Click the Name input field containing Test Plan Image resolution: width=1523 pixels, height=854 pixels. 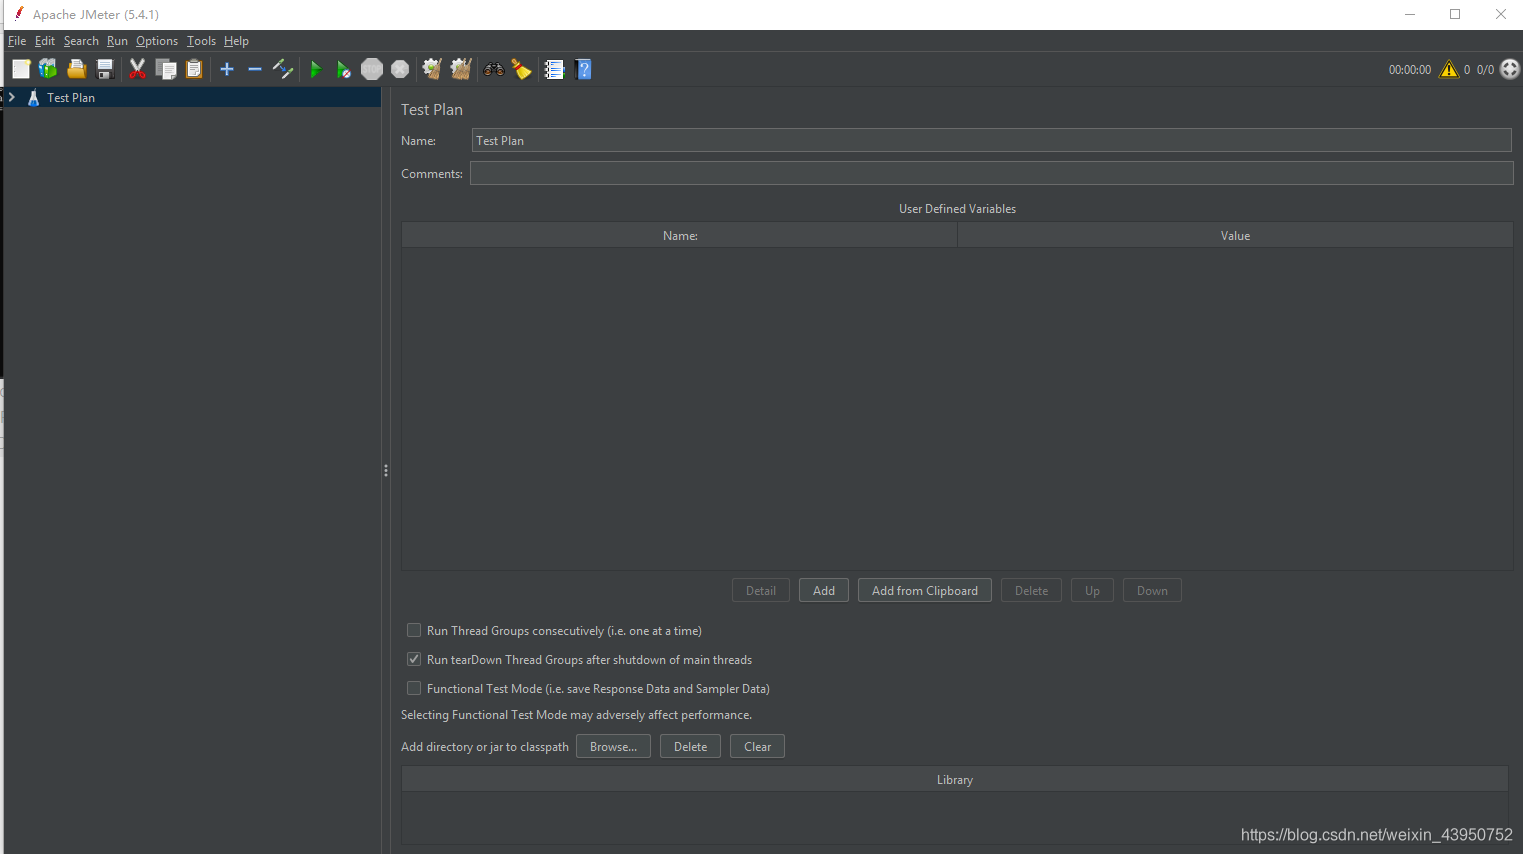[991, 140]
